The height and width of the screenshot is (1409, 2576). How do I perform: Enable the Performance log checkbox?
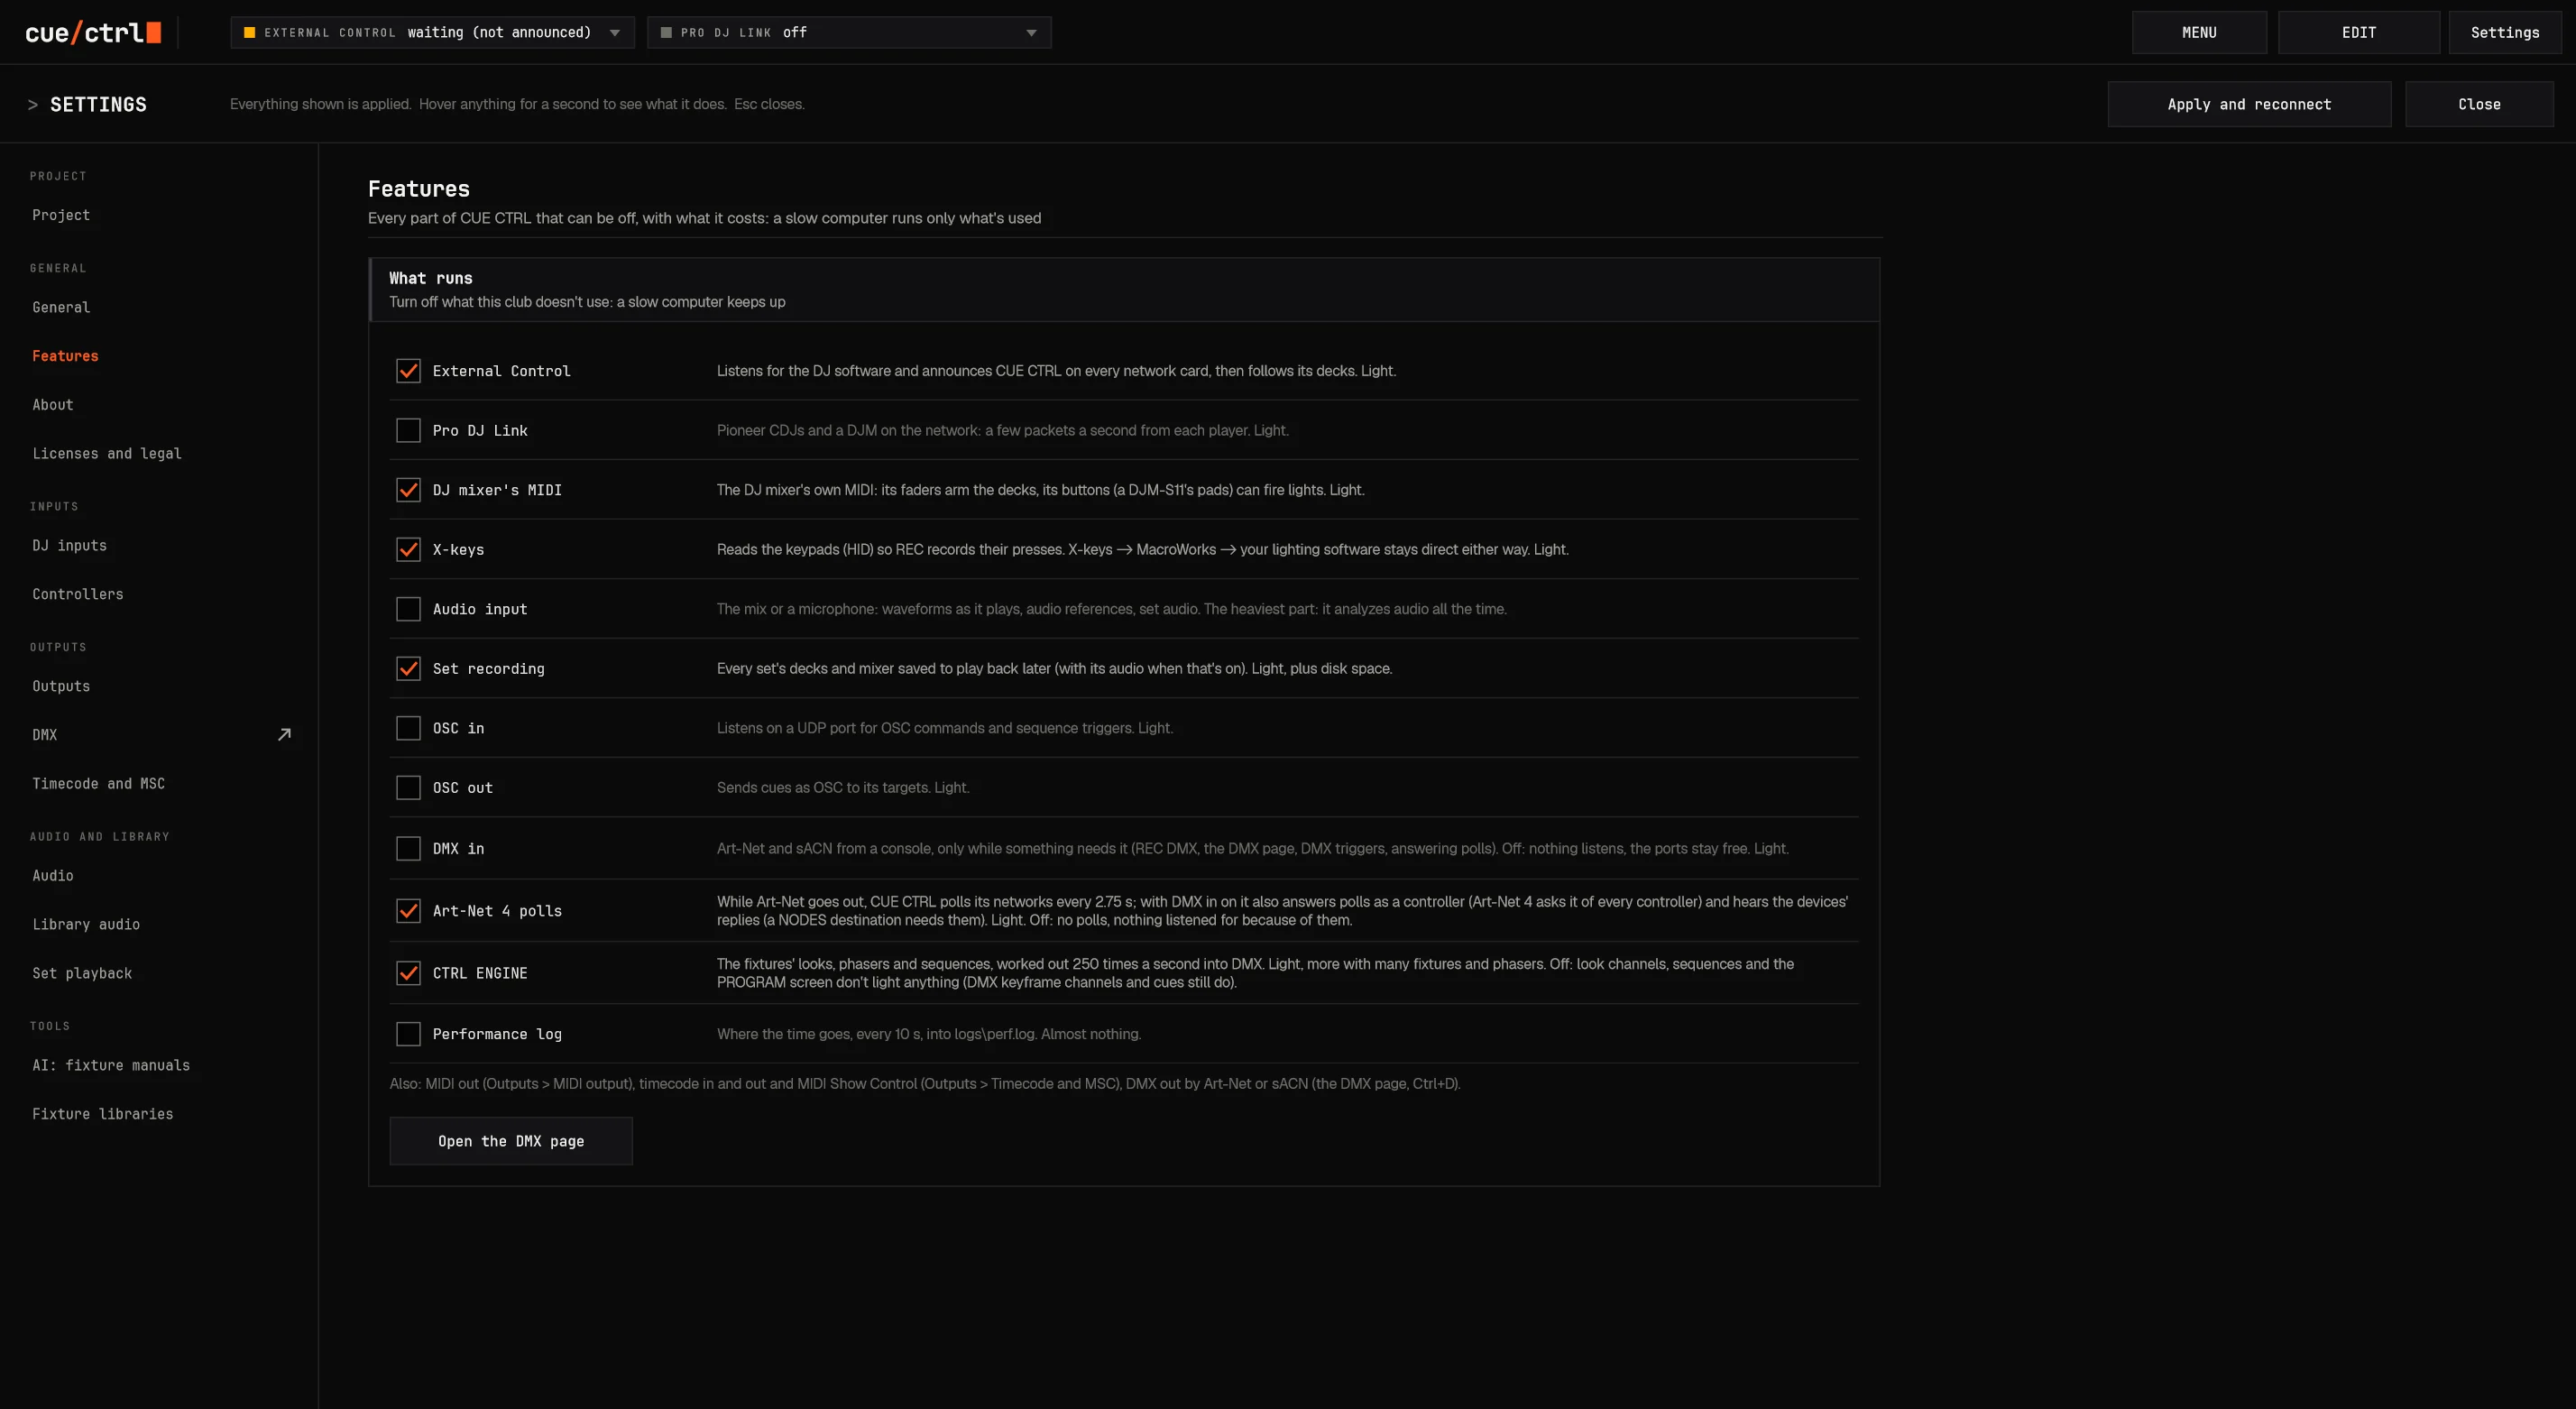[x=408, y=1034]
